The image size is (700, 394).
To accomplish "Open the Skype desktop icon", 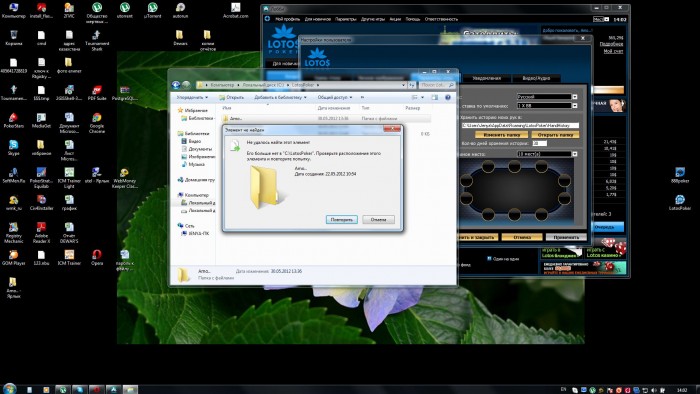I will pos(13,148).
